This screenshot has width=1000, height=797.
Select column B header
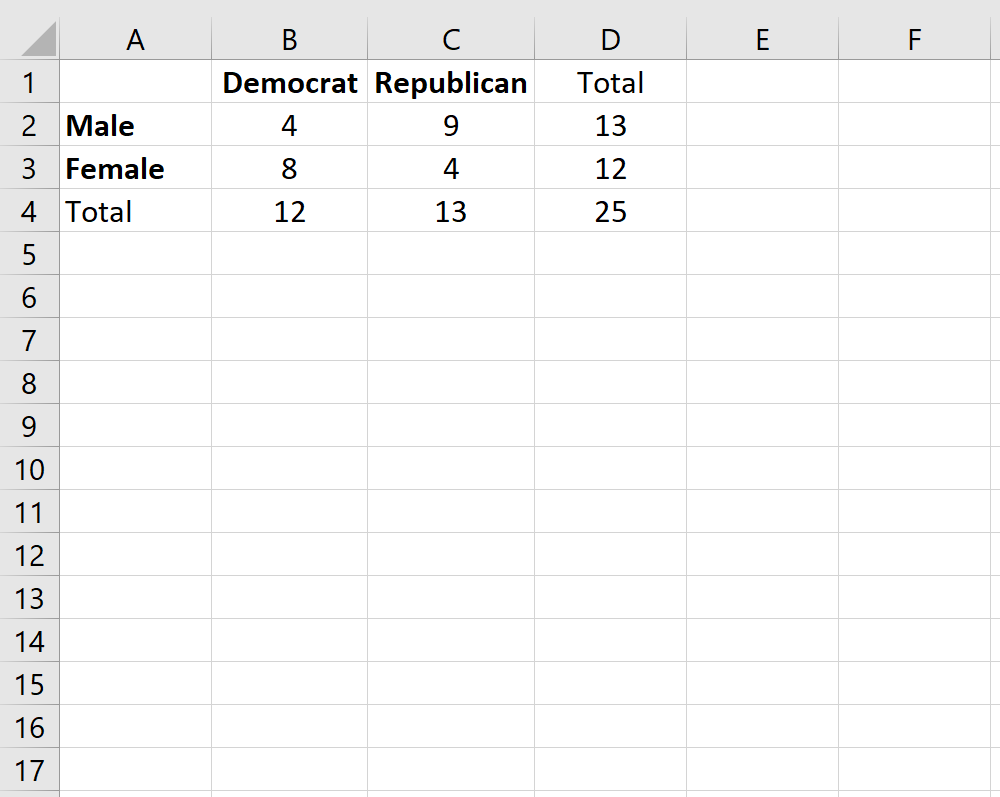289,39
